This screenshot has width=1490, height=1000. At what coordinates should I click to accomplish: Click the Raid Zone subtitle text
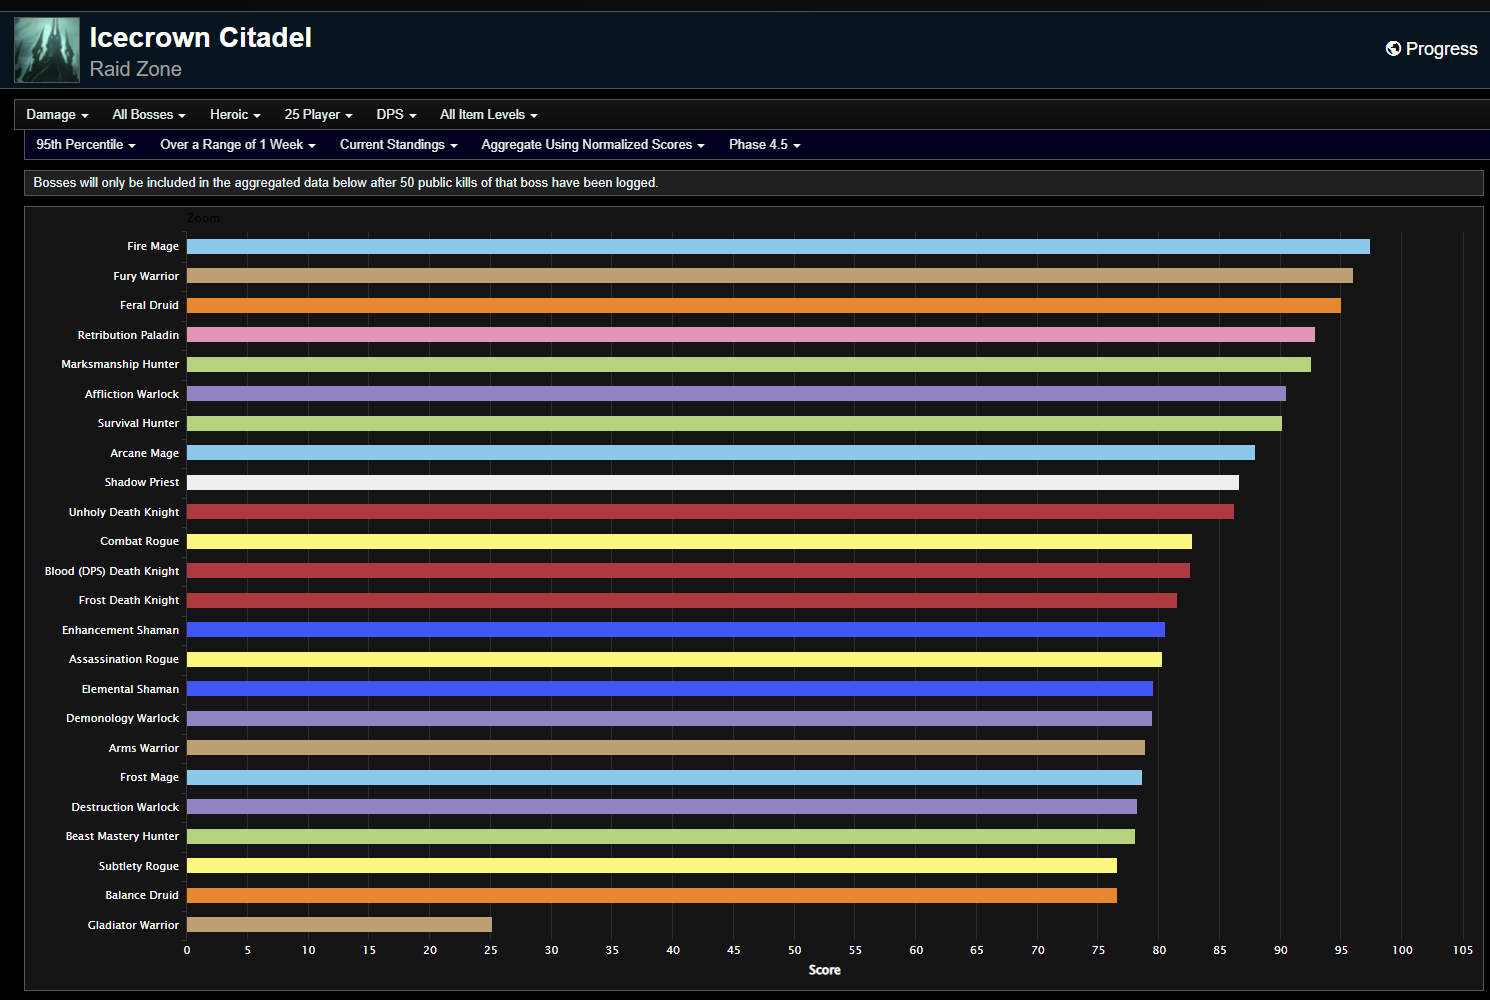pyautogui.click(x=136, y=69)
